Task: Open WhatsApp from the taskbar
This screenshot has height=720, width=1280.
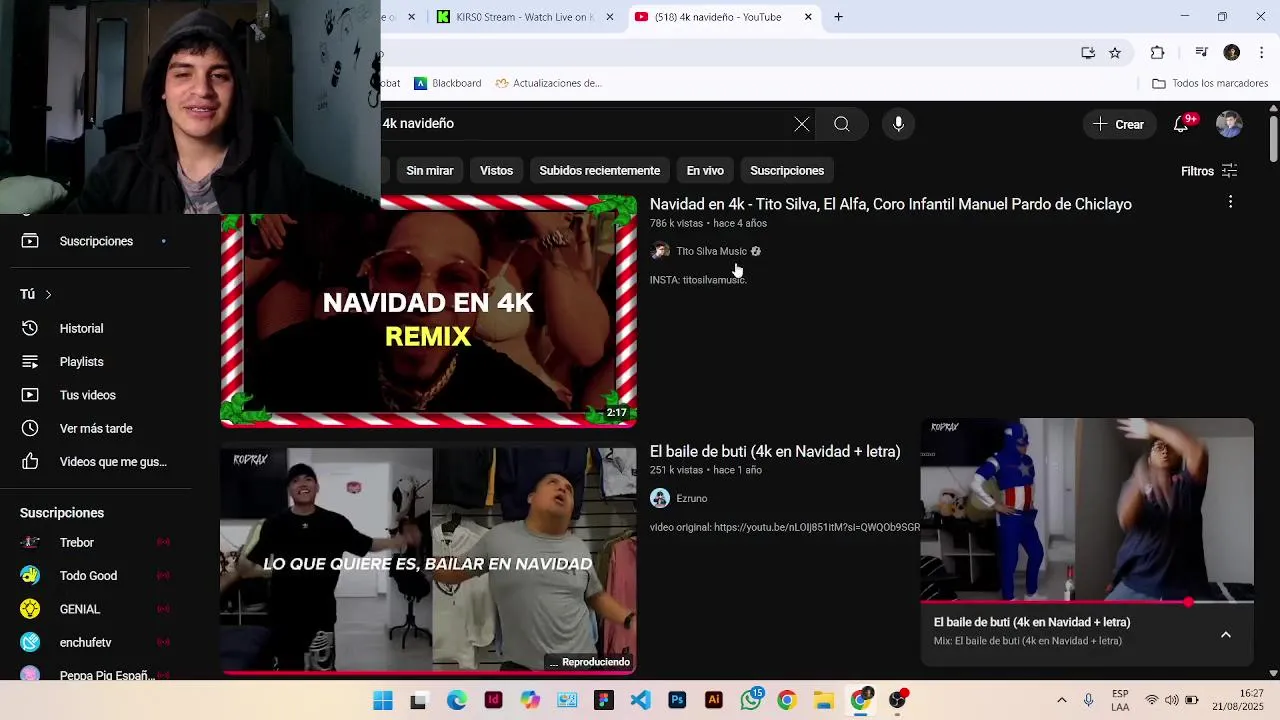Action: tap(751, 701)
